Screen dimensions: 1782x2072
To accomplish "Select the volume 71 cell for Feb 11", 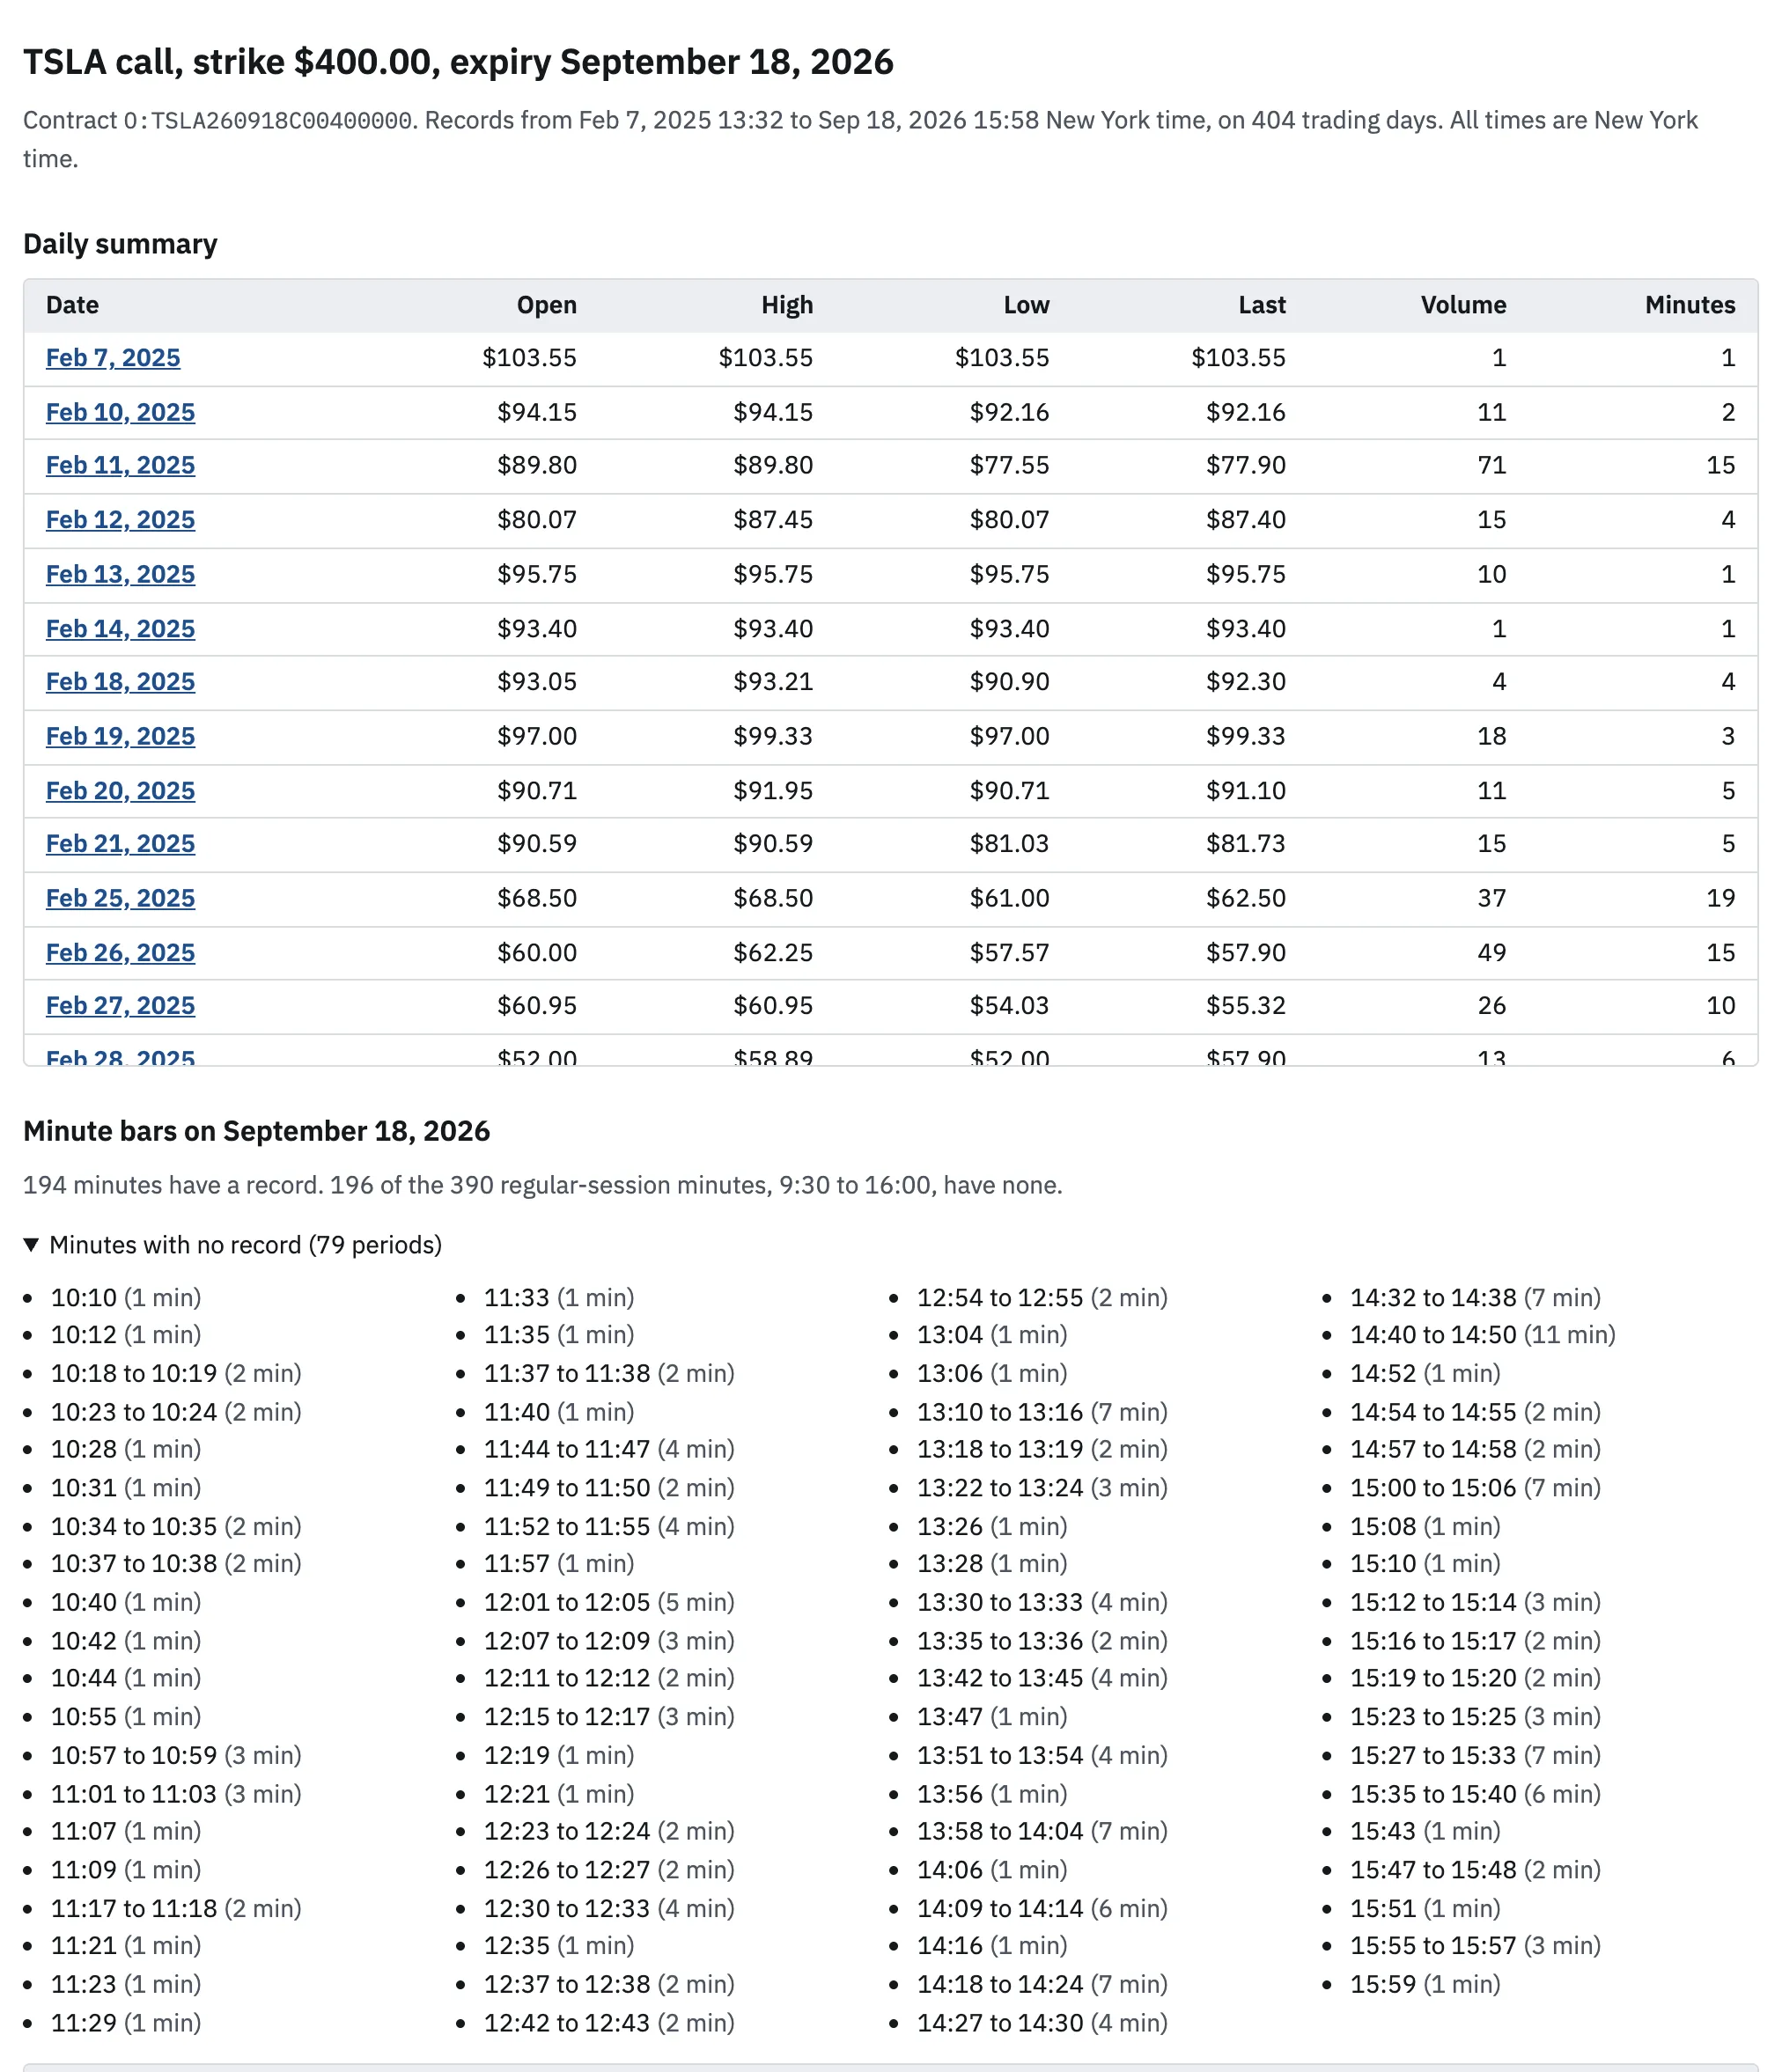I will pyautogui.click(x=1492, y=465).
